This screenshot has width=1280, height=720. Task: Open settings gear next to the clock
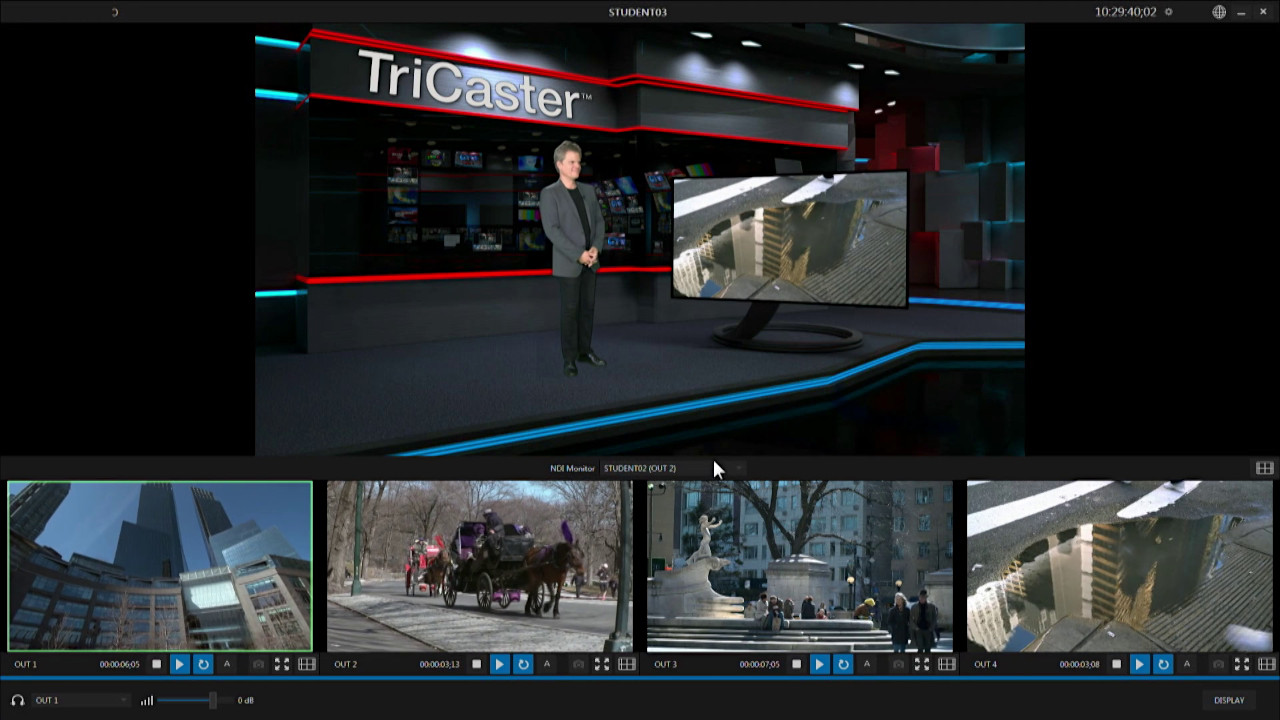coord(1168,12)
